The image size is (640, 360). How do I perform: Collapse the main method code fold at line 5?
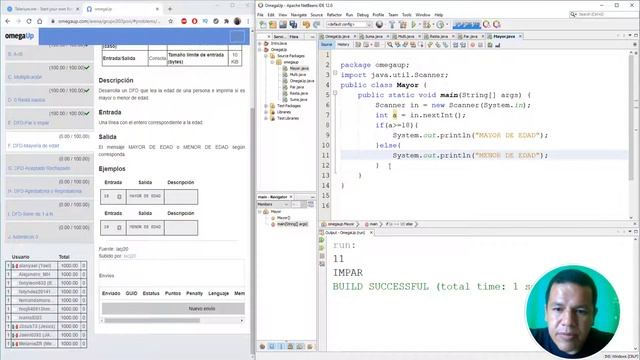(x=335, y=93)
